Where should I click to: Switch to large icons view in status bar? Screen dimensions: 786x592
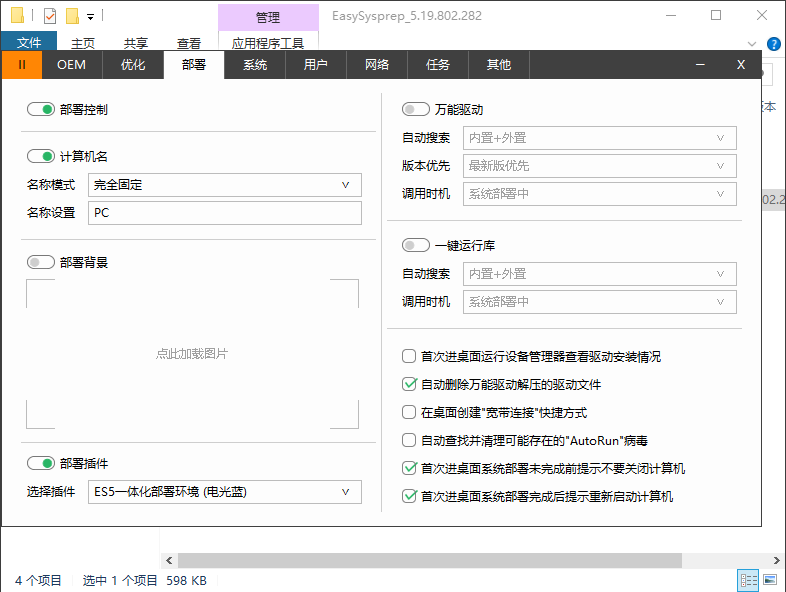(770, 580)
